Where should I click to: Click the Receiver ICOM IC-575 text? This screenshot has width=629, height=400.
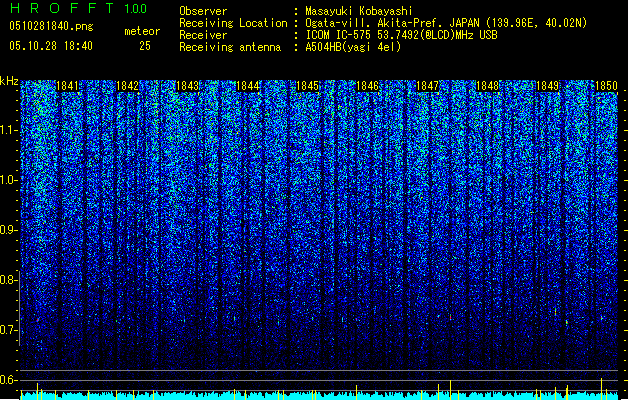click(402, 35)
